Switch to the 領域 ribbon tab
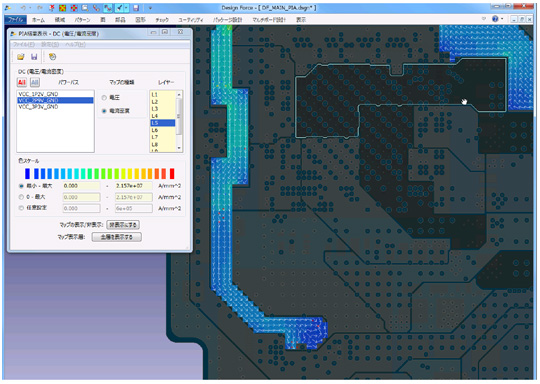The image size is (540, 384). [60, 20]
